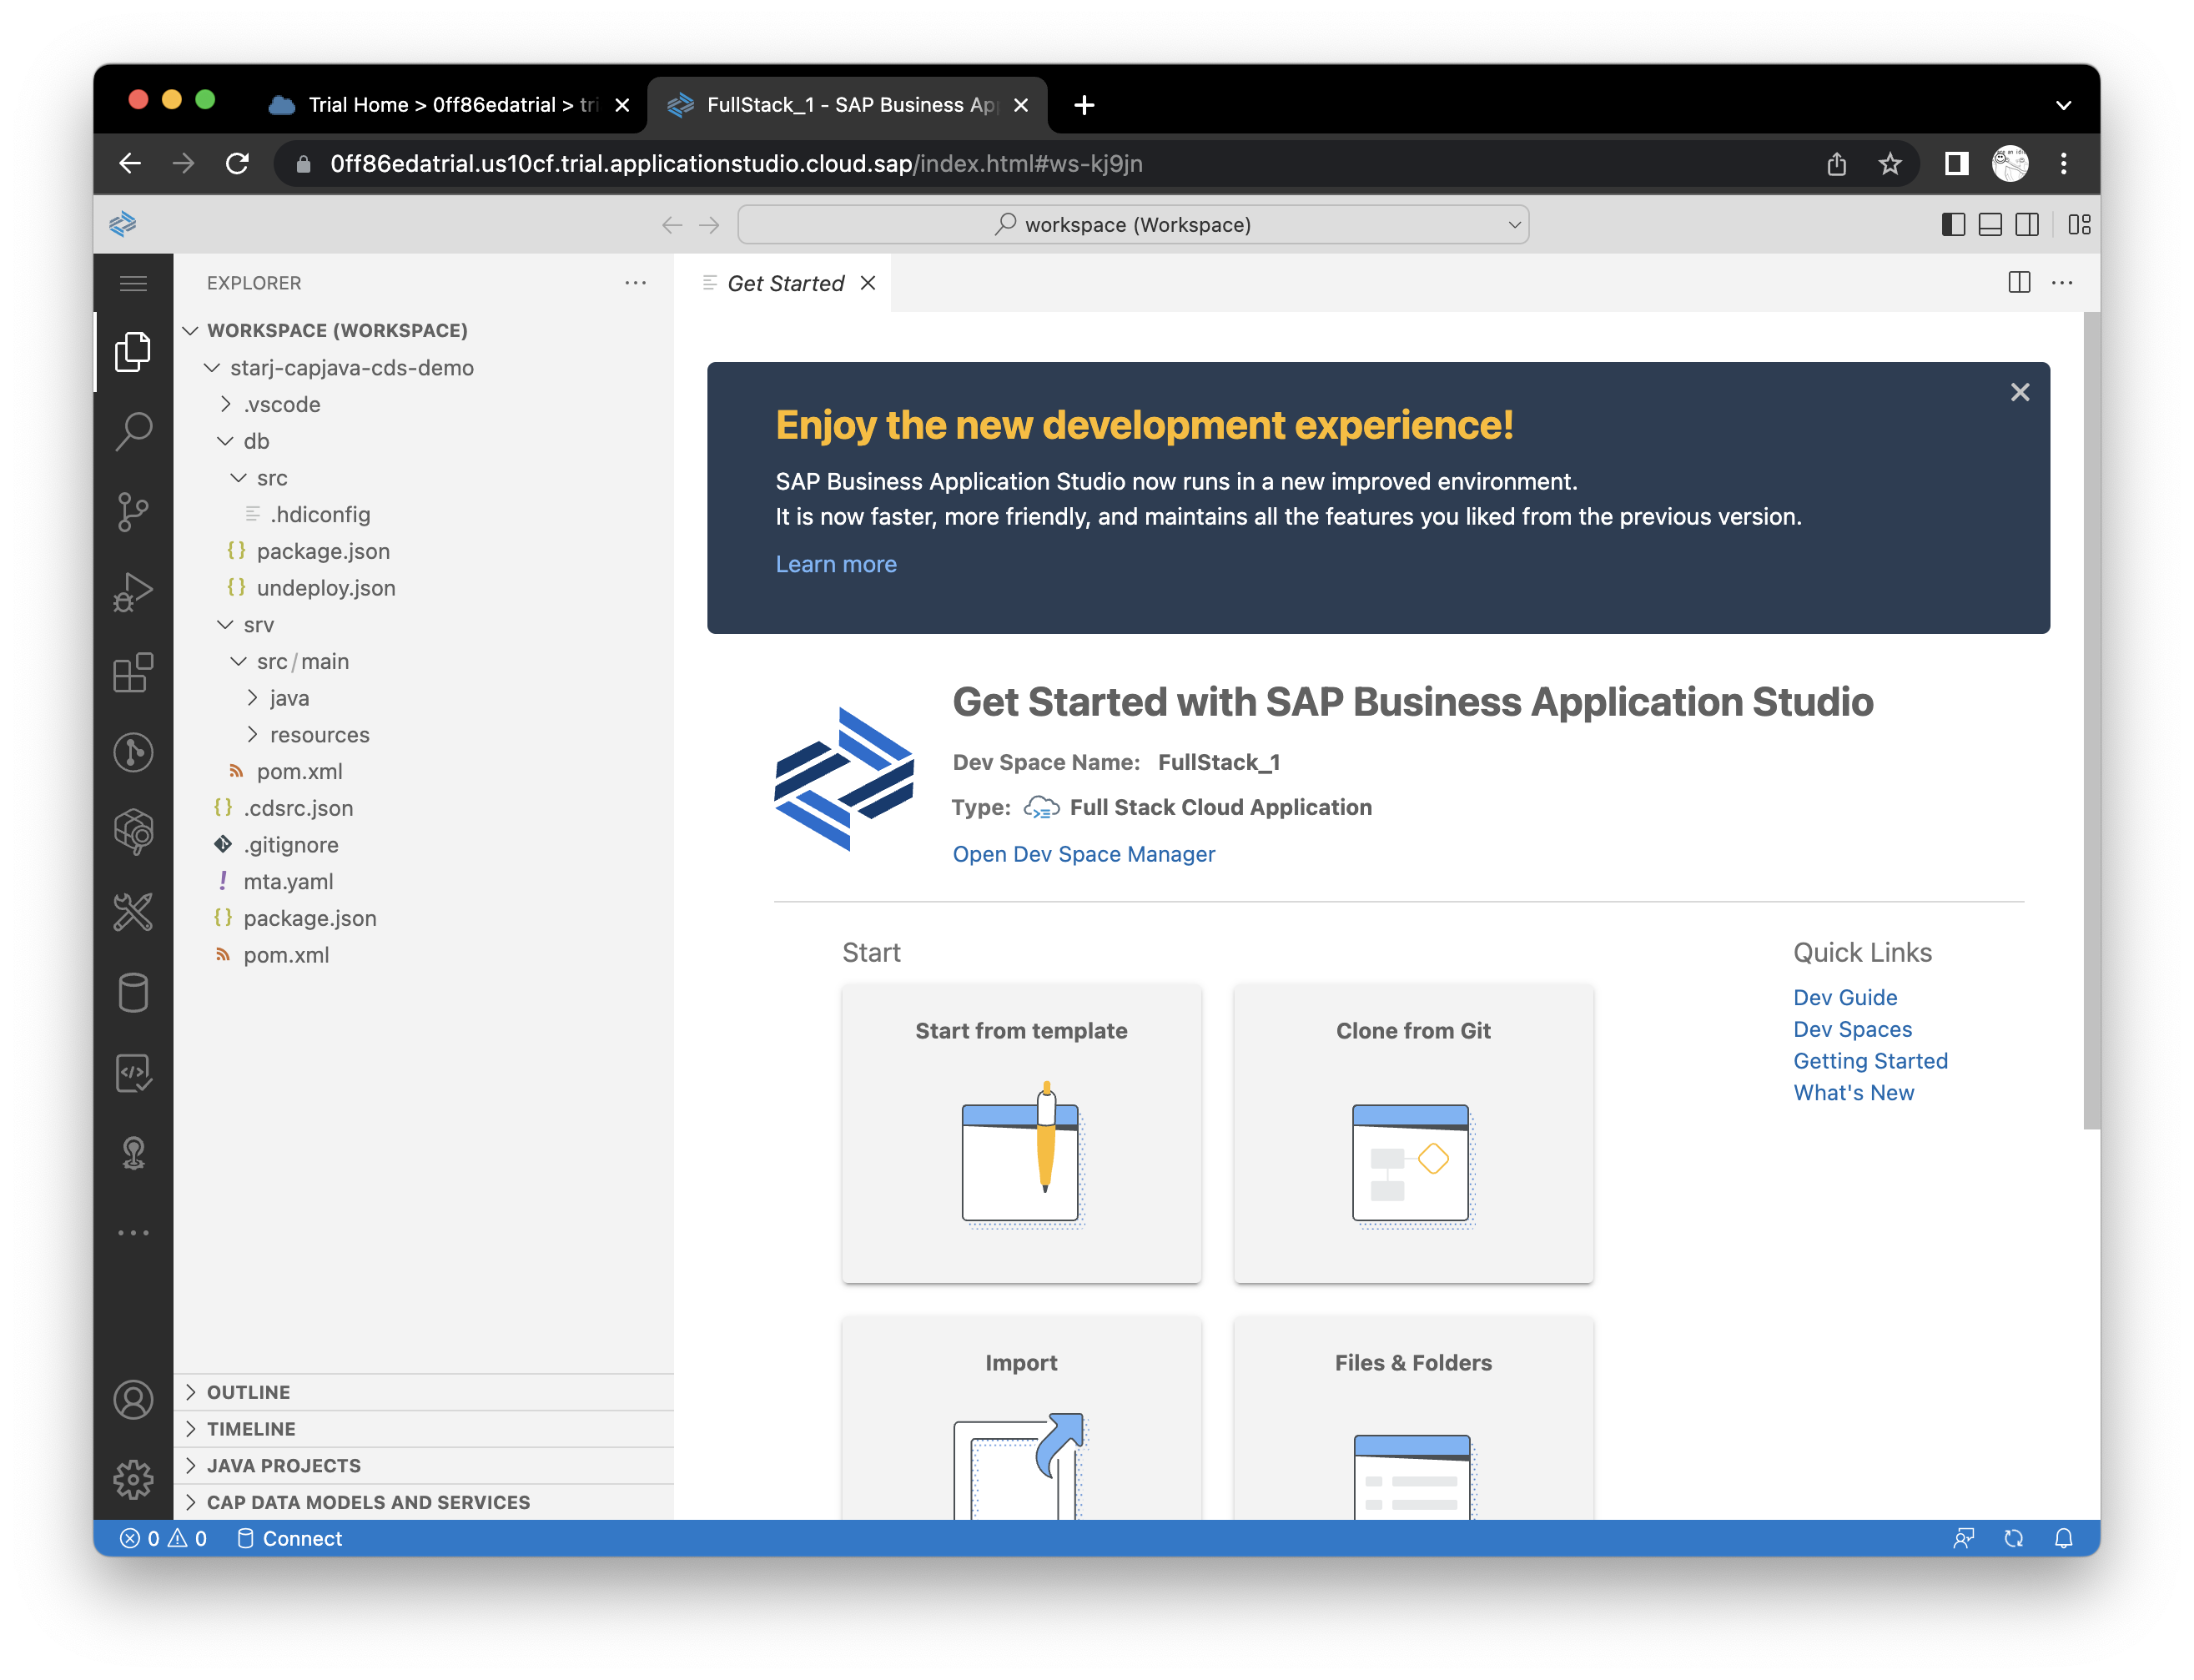Screen dimensions: 2194x1680
Task: Open the Run and Debug view
Action: (x=133, y=591)
